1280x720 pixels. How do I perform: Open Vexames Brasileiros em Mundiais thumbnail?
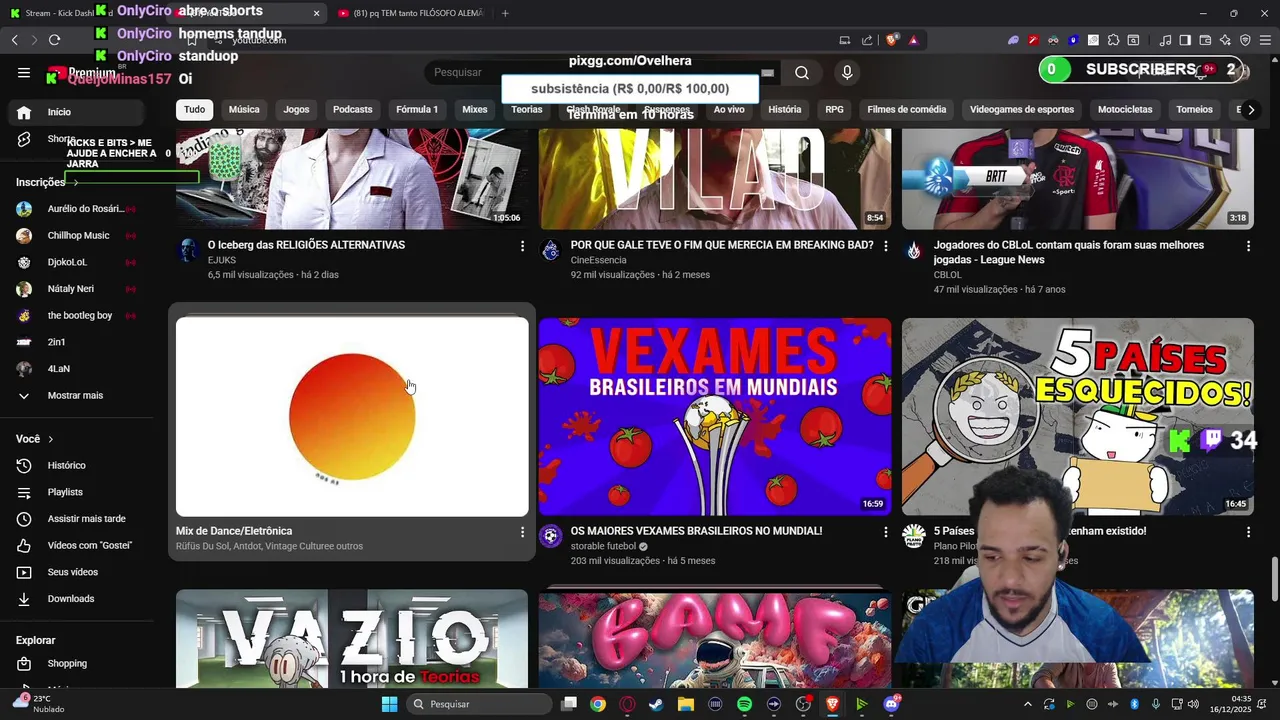[x=715, y=417]
